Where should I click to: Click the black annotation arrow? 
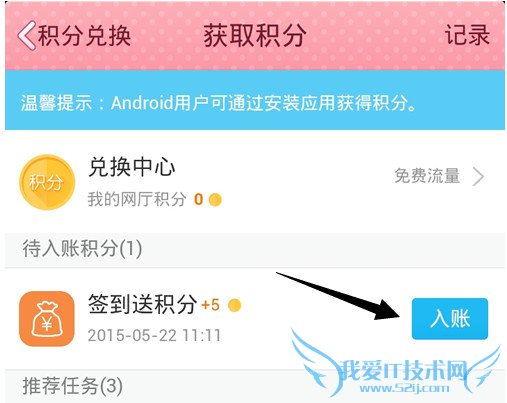coord(338,296)
